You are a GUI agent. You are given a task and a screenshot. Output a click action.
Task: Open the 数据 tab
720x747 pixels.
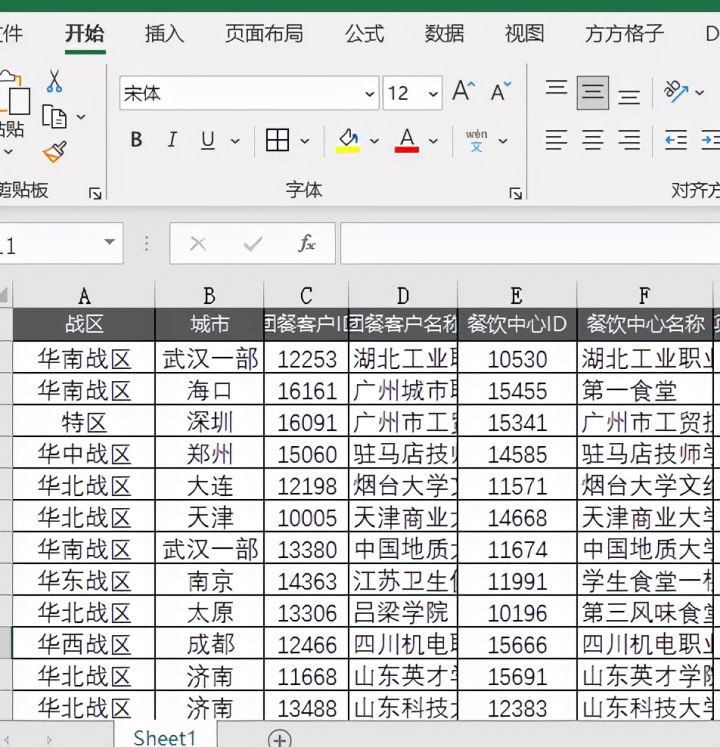(444, 34)
